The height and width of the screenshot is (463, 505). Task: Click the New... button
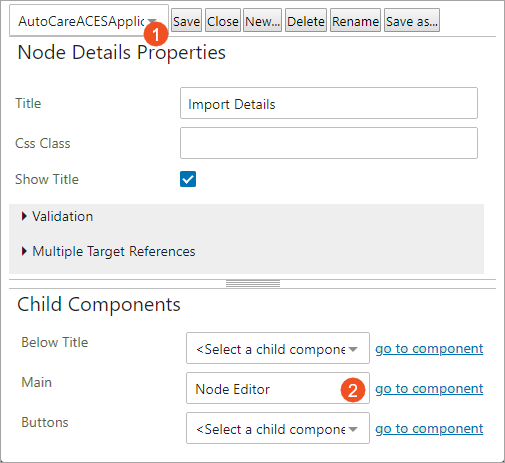(262, 20)
